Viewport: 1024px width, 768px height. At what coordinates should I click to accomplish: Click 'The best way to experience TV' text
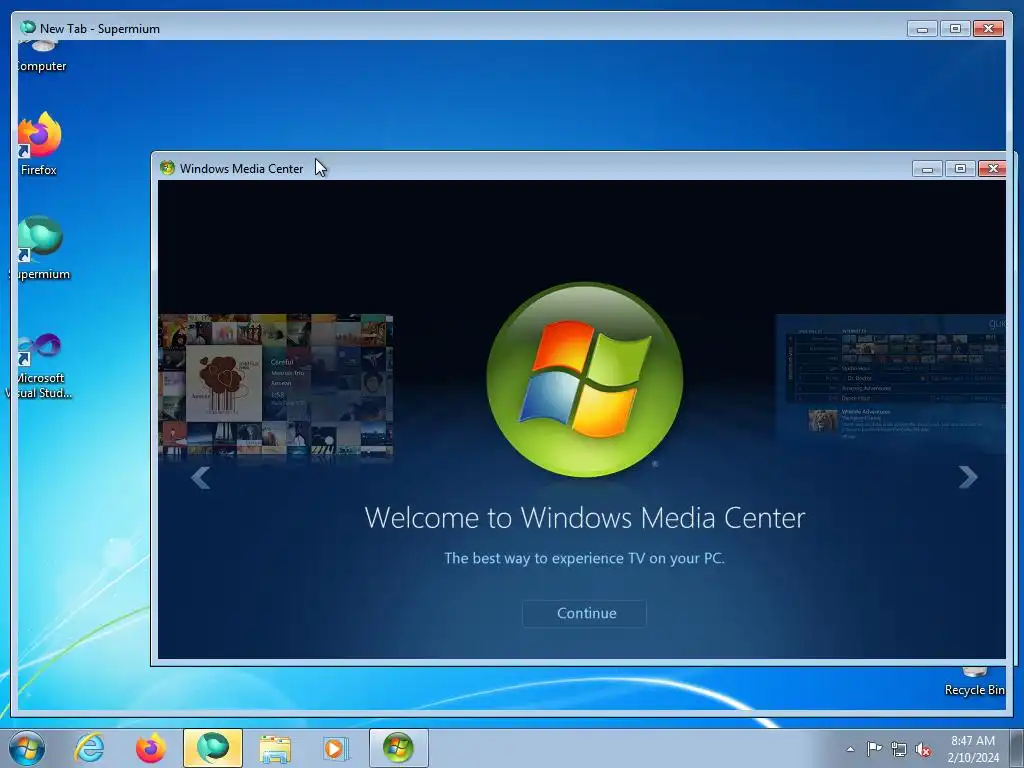(584, 558)
